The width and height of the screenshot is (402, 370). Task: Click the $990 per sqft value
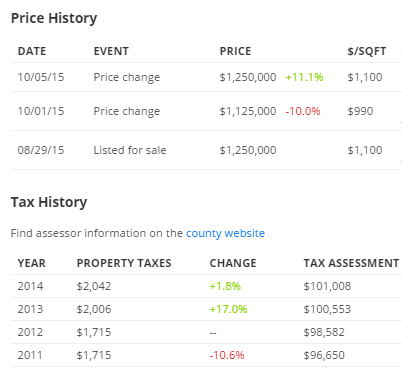[x=360, y=111]
